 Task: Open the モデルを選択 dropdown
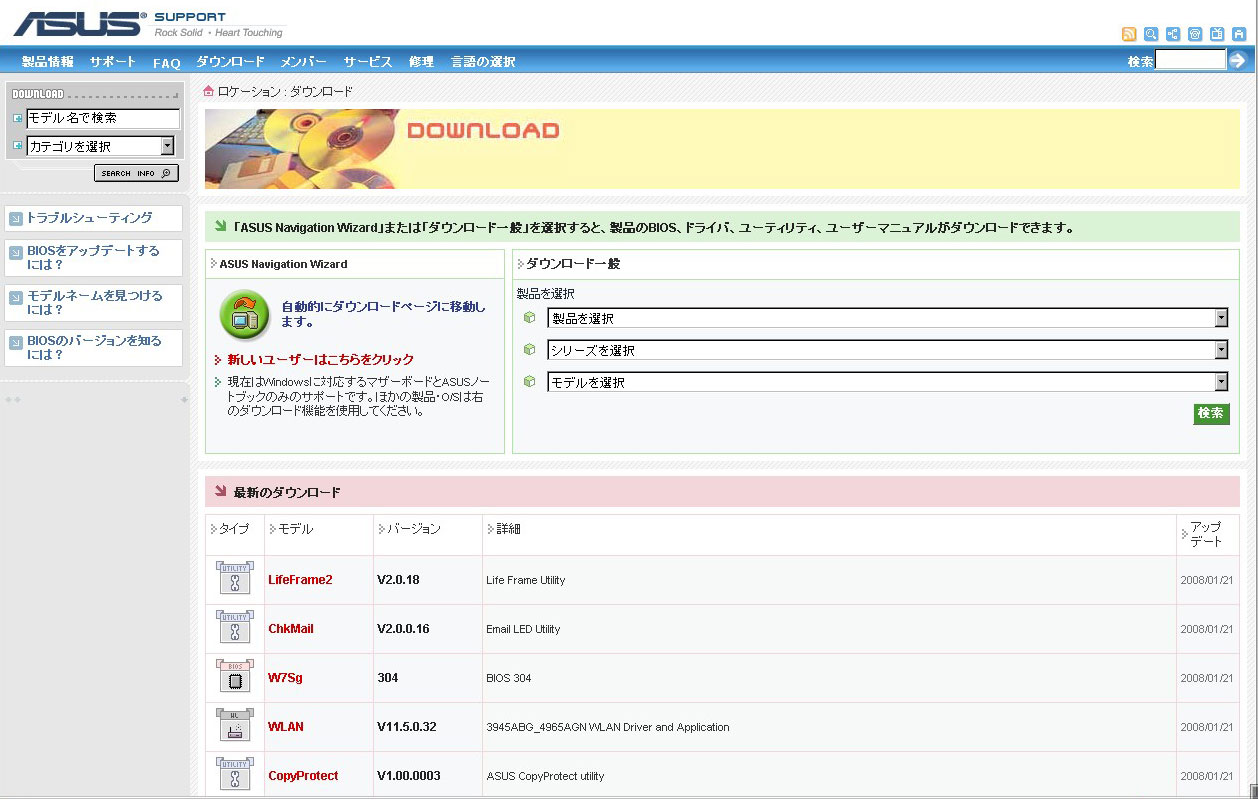[887, 382]
